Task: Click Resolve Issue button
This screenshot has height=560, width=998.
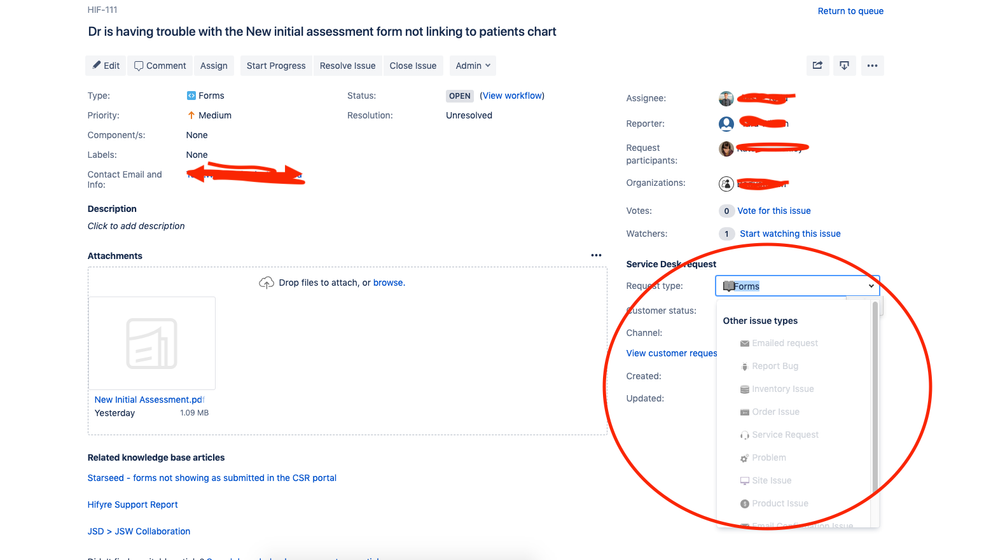Action: tap(348, 66)
